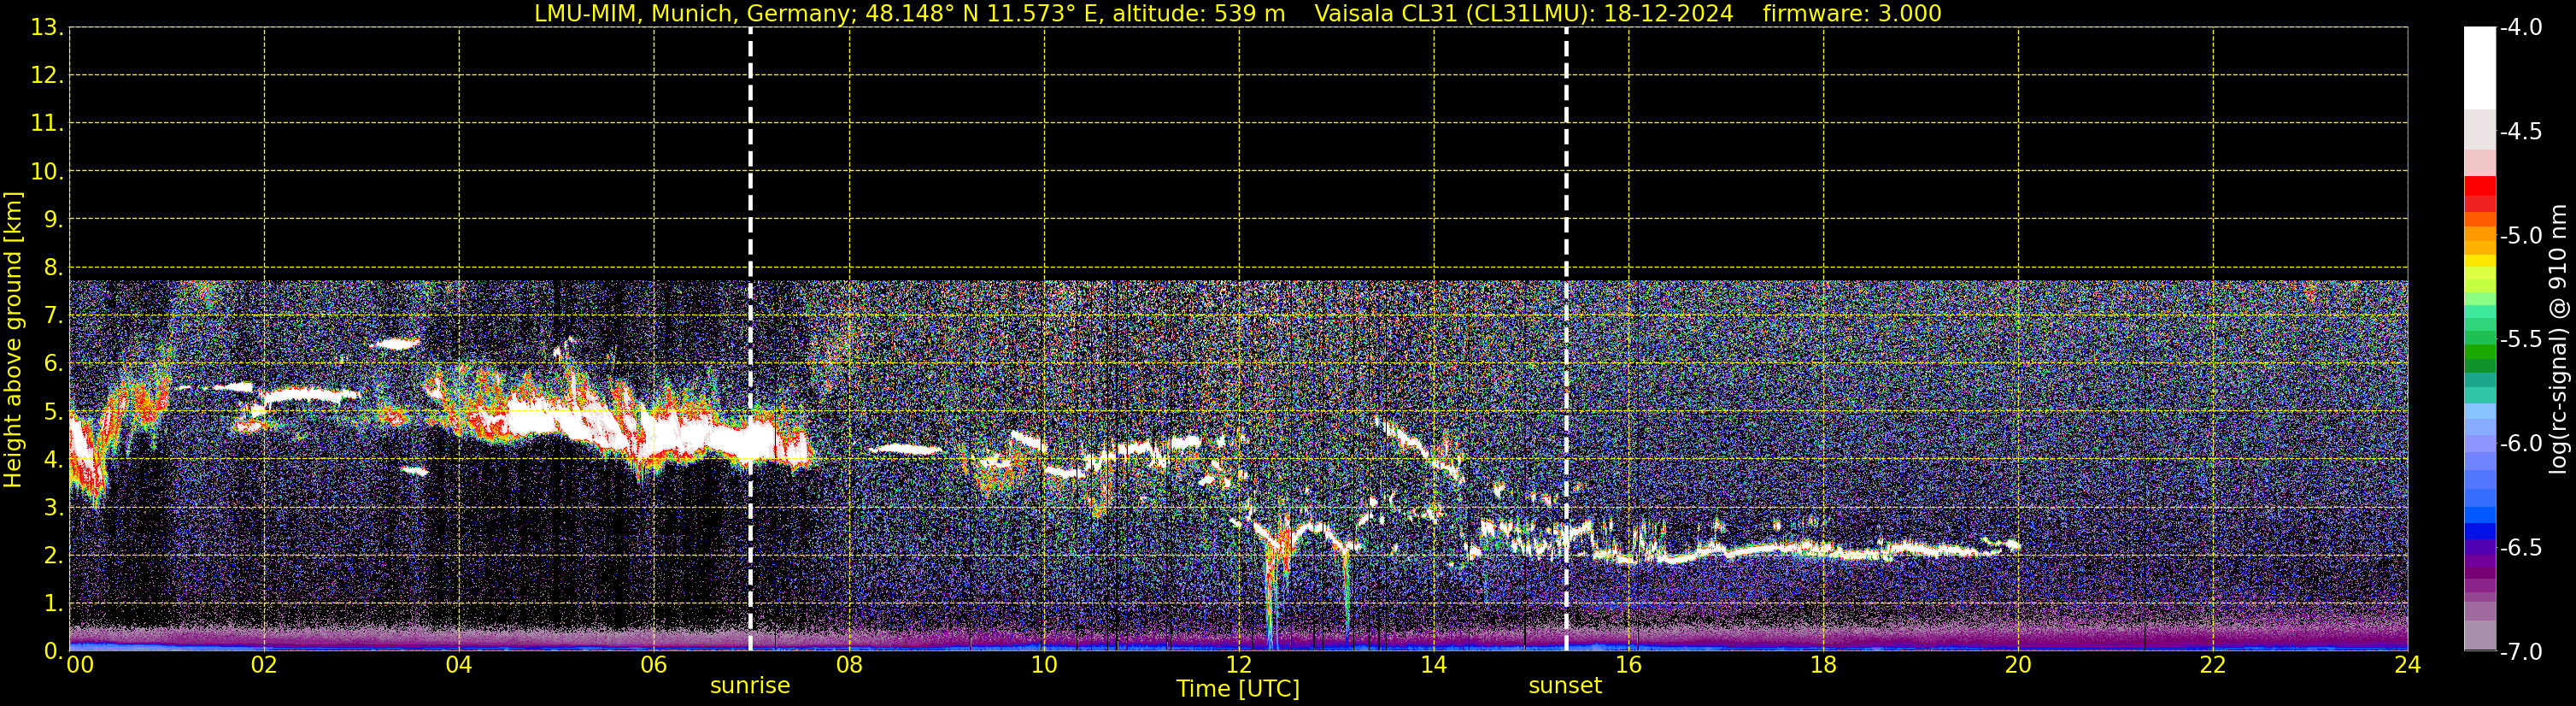Screen dimensions: 2576x706
Task: Select the station text 'LMU-MIM, Munich, Germany'
Action: [x=695, y=14]
